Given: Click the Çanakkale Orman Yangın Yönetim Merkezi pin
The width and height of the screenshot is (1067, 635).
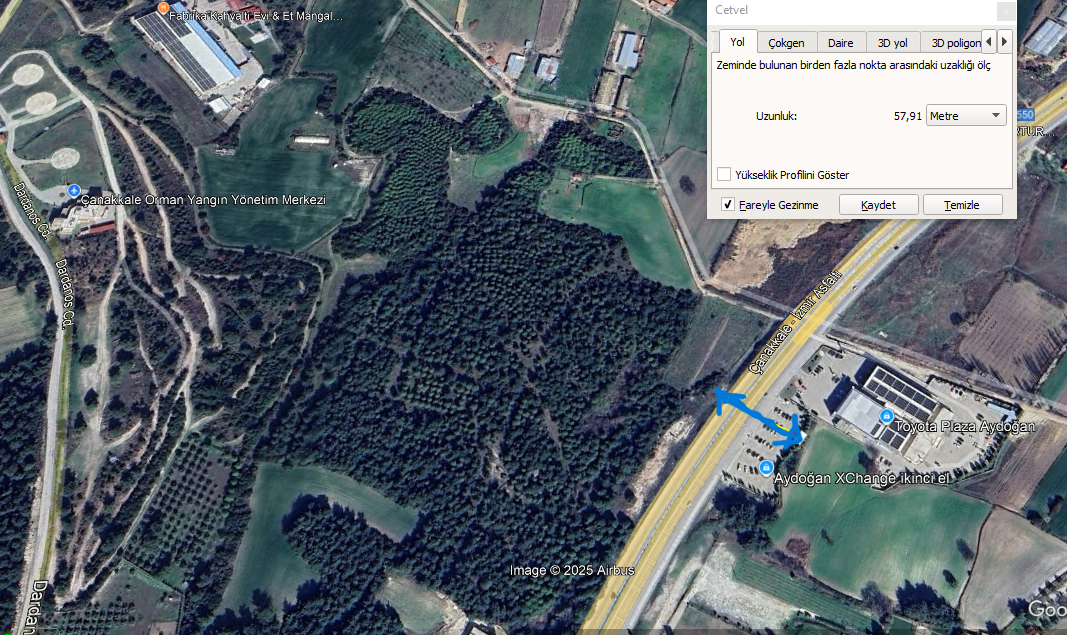Looking at the screenshot, I should click(74, 191).
